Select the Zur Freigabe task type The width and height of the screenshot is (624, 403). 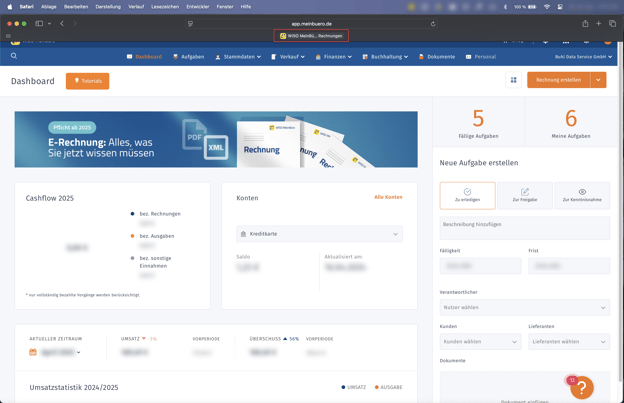(524, 194)
